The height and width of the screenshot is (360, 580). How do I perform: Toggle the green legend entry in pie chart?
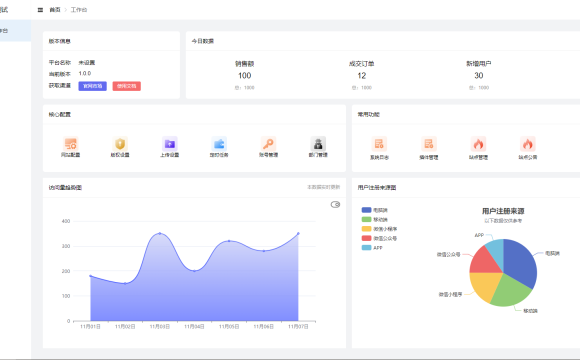[x=374, y=219]
